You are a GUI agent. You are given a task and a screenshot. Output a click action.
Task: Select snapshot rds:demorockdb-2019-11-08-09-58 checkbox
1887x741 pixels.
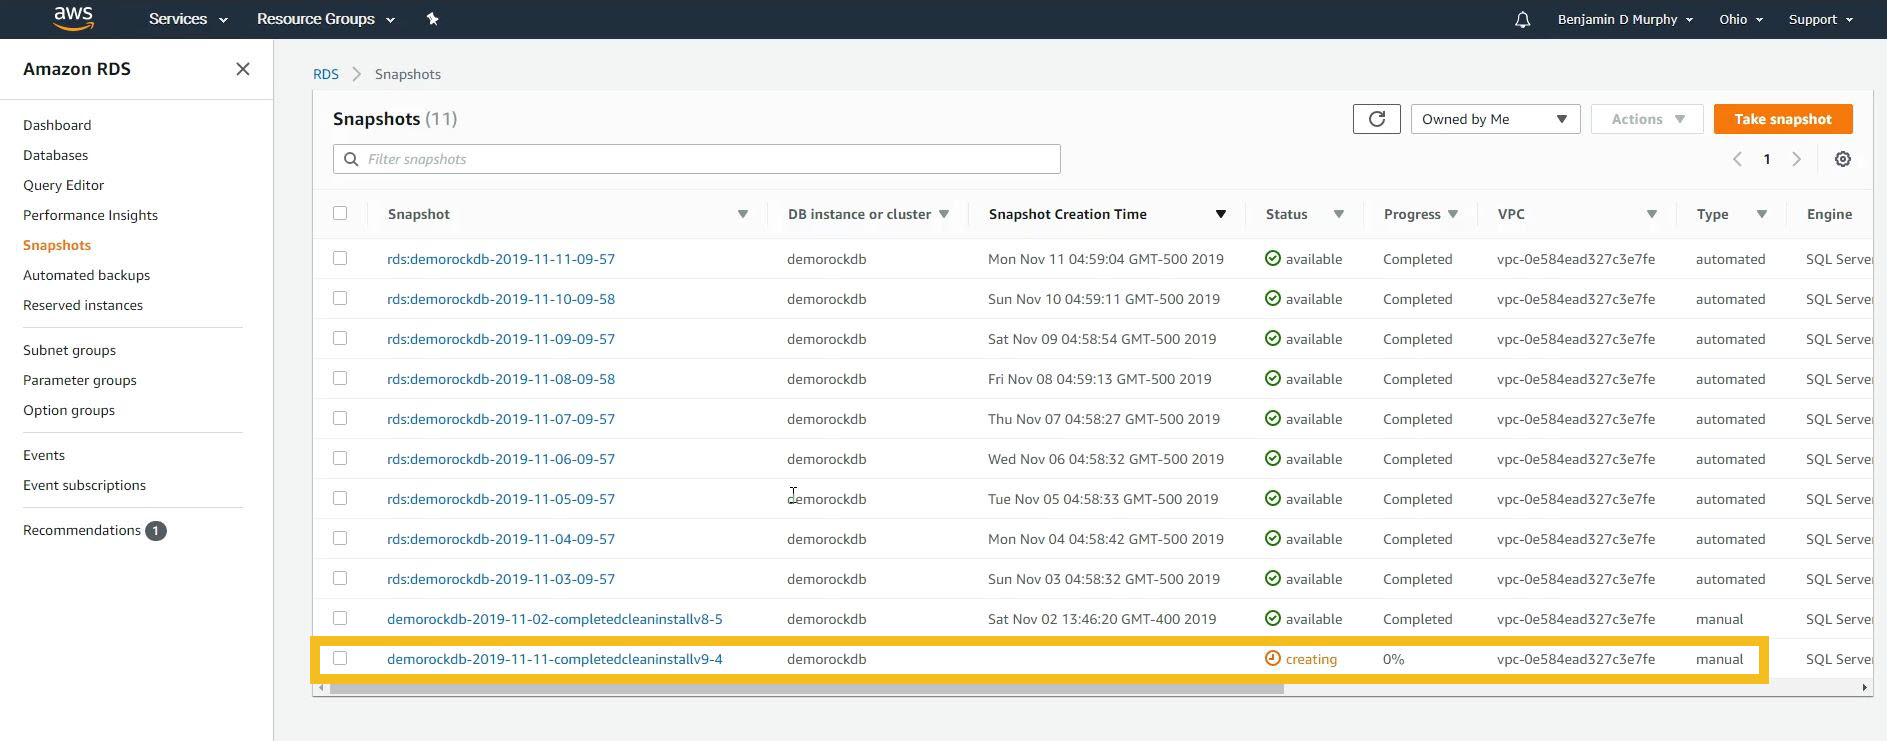(340, 378)
